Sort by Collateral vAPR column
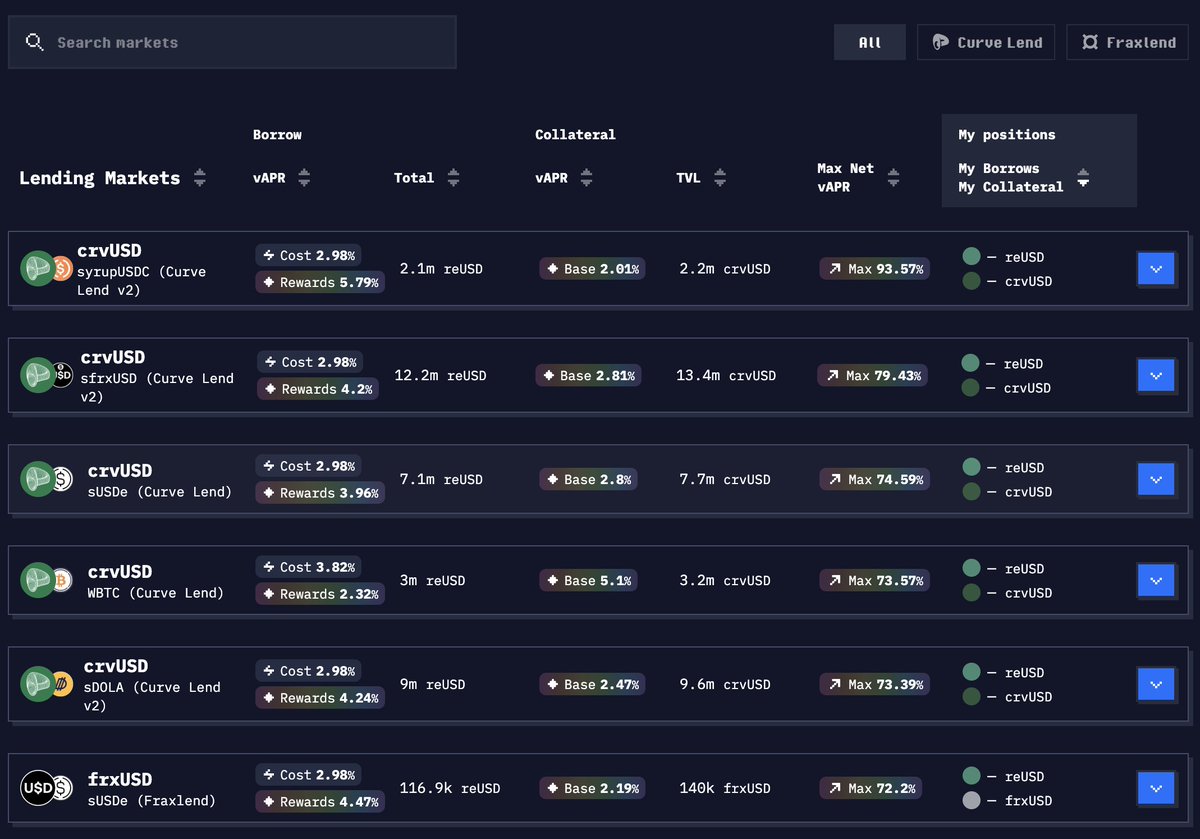Viewport: 1200px width, 839px height. coord(586,178)
